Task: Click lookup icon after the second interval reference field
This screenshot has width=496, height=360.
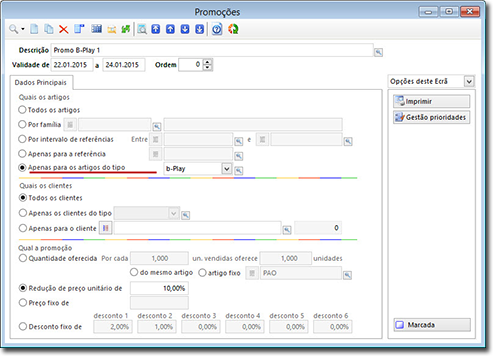Action: (x=348, y=141)
